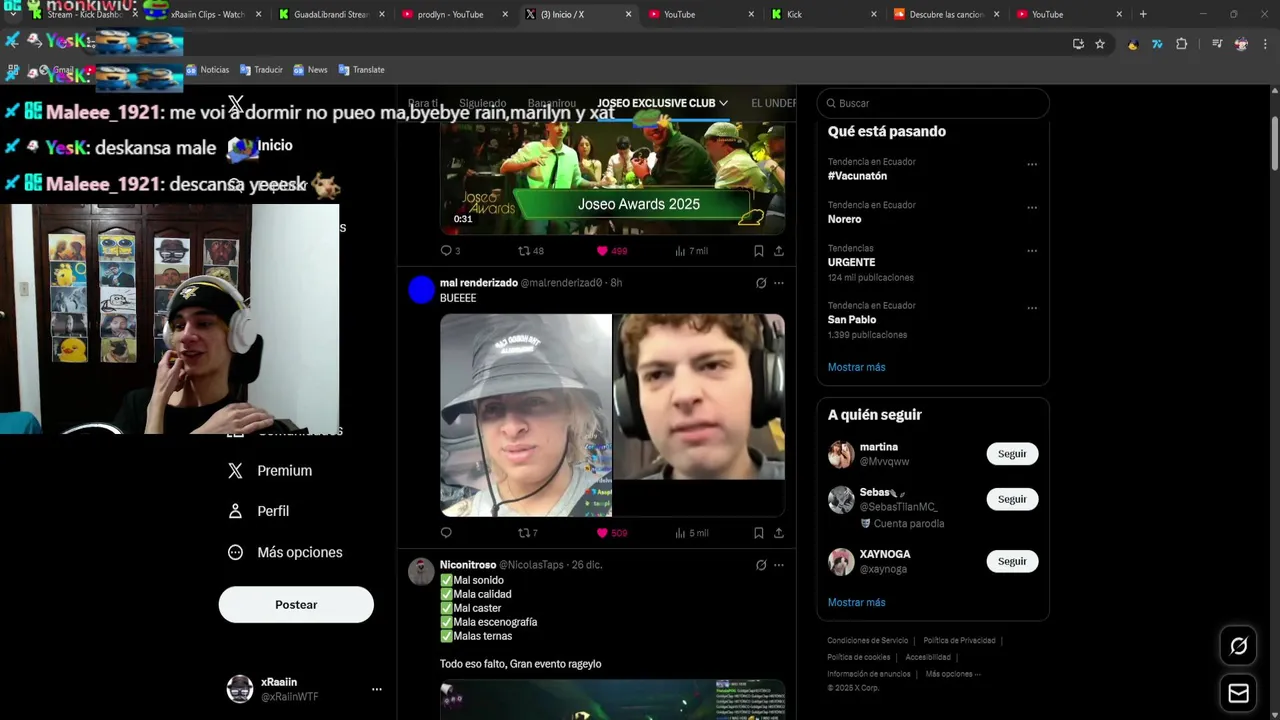Open Política de cookies footer link
Screen dimensions: 1280x720
pyautogui.click(x=858, y=657)
